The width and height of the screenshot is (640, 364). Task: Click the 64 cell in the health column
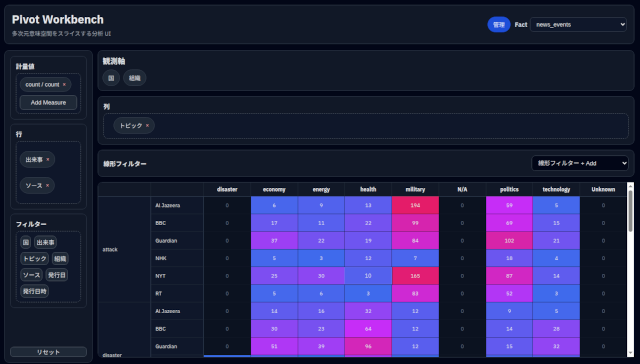click(x=368, y=329)
